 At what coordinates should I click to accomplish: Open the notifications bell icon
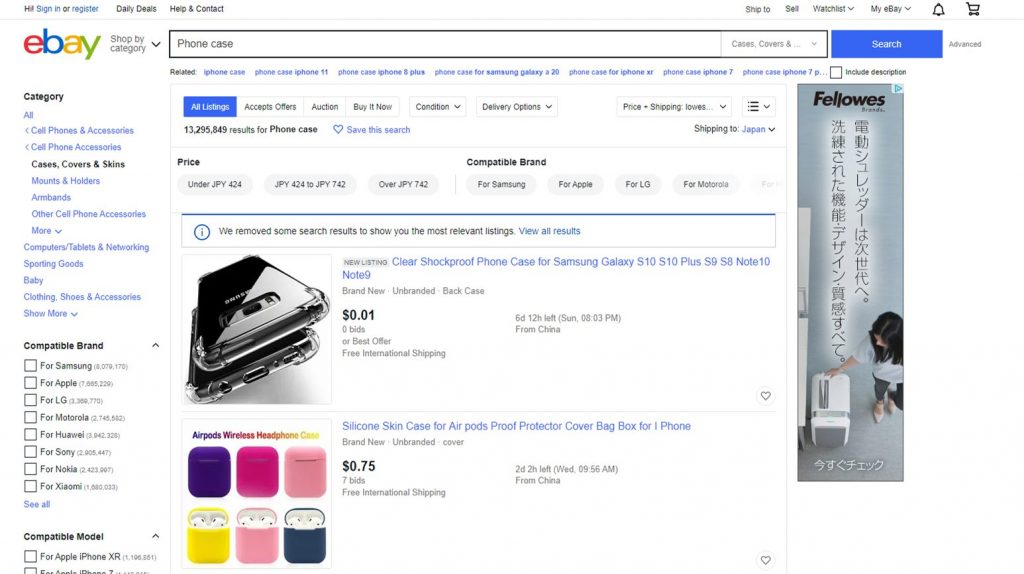[938, 9]
